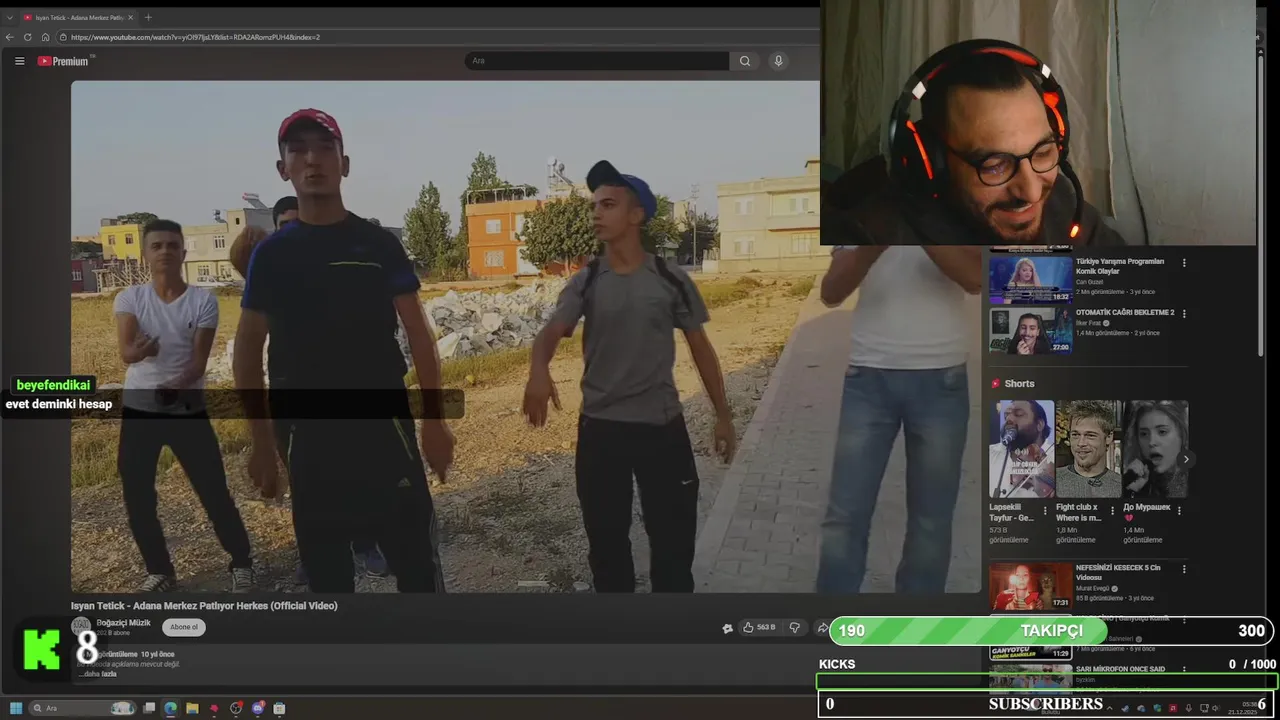Open the 'Lapsekili Tayfur' Short thumbnail
The height and width of the screenshot is (720, 1280).
point(1021,449)
